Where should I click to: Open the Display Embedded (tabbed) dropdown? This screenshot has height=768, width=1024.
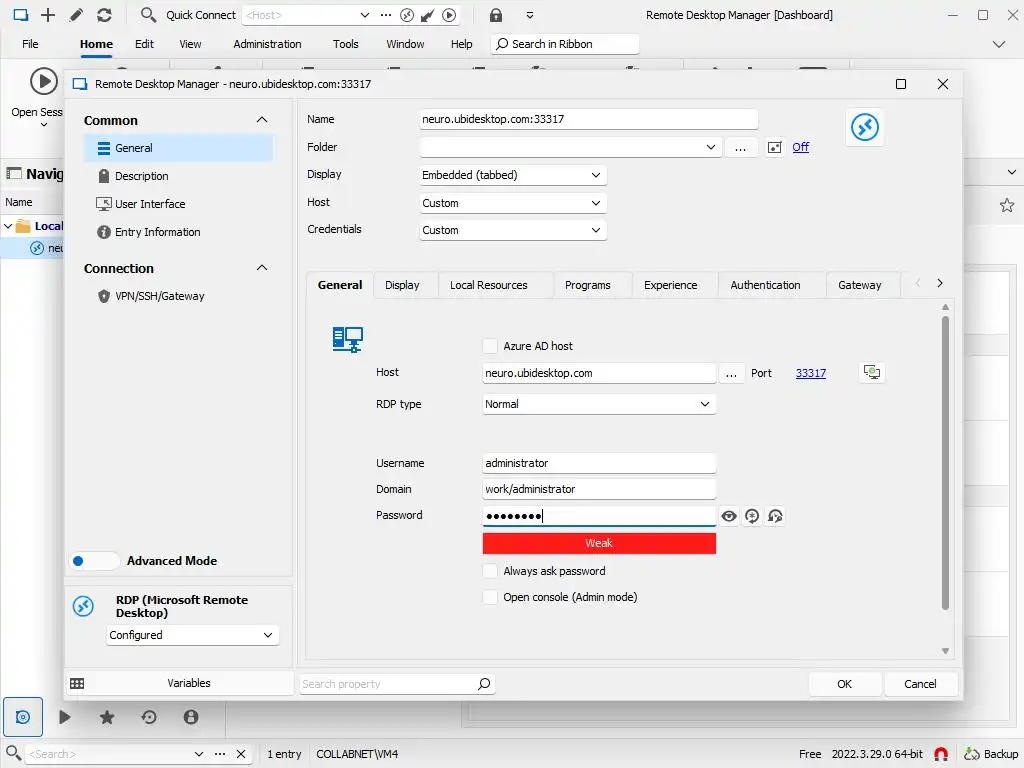pyautogui.click(x=513, y=175)
